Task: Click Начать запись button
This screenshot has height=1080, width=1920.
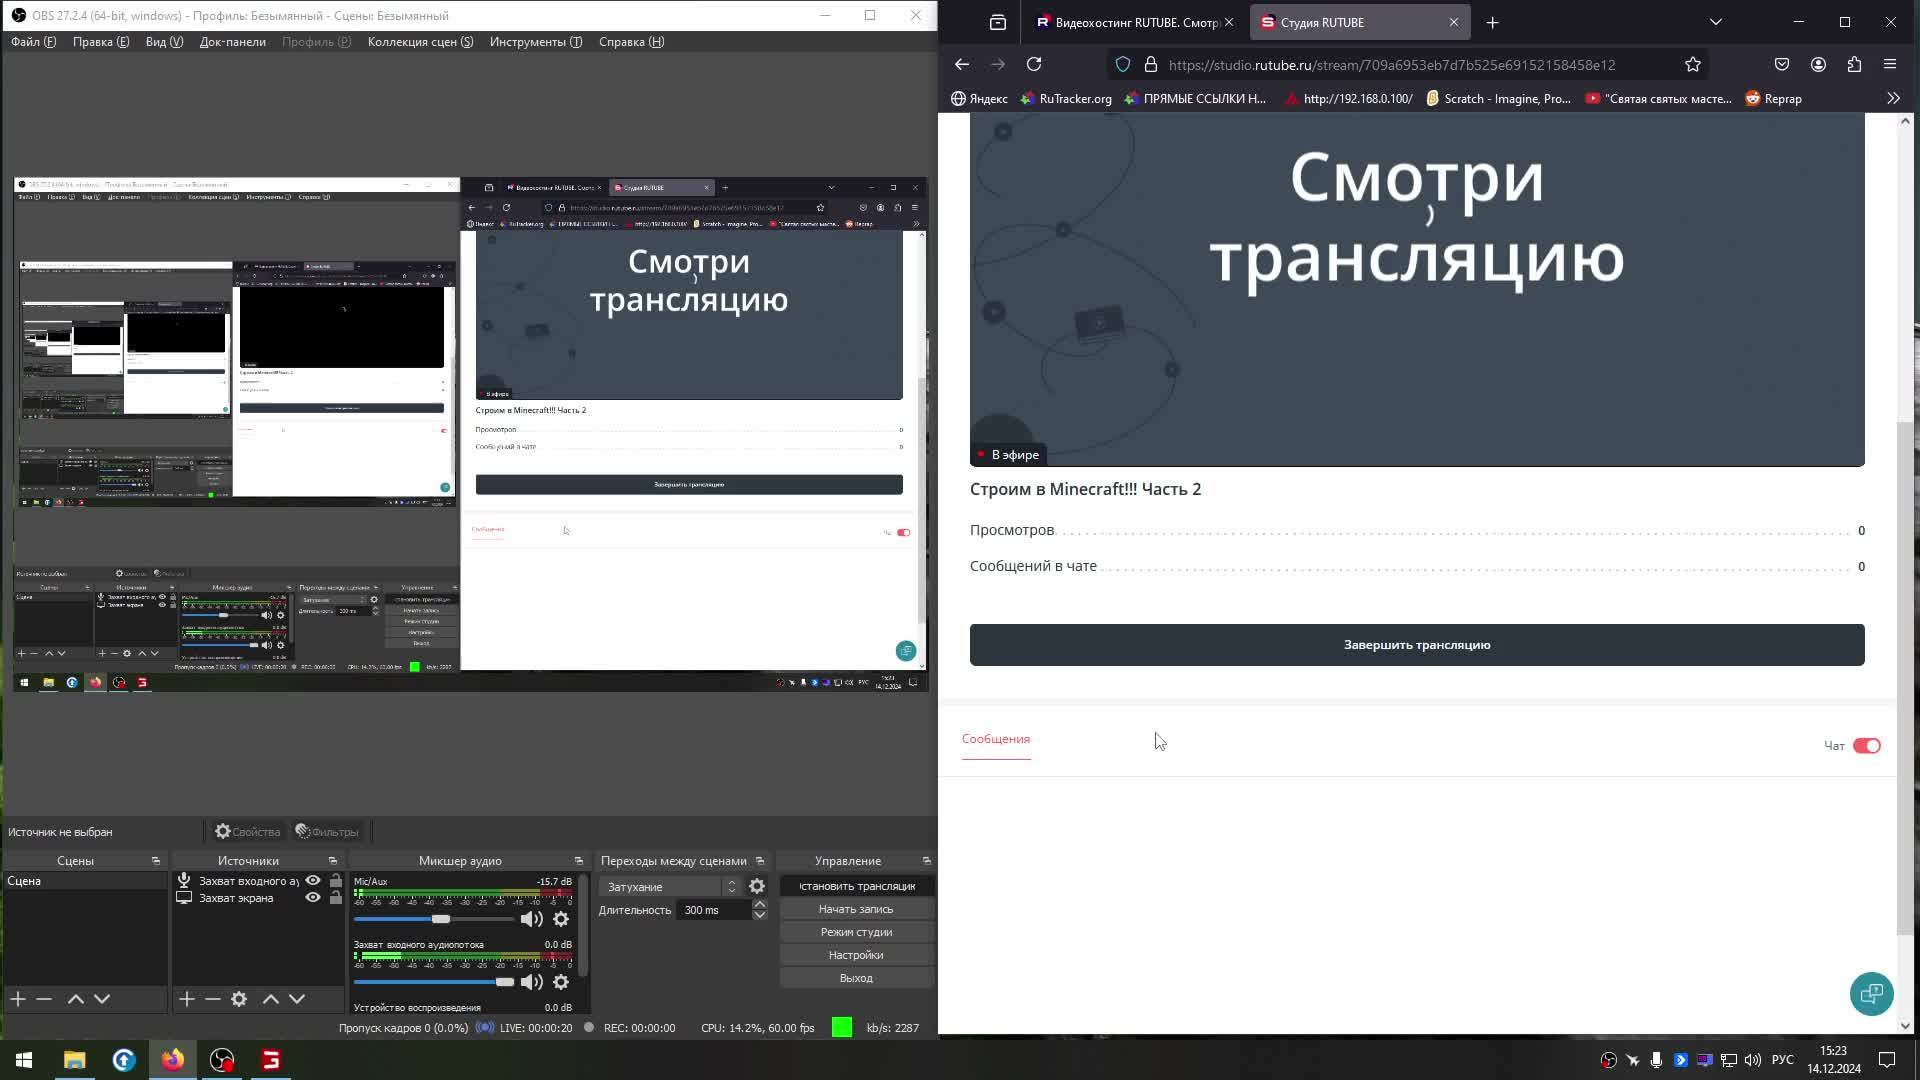Action: (x=856, y=909)
